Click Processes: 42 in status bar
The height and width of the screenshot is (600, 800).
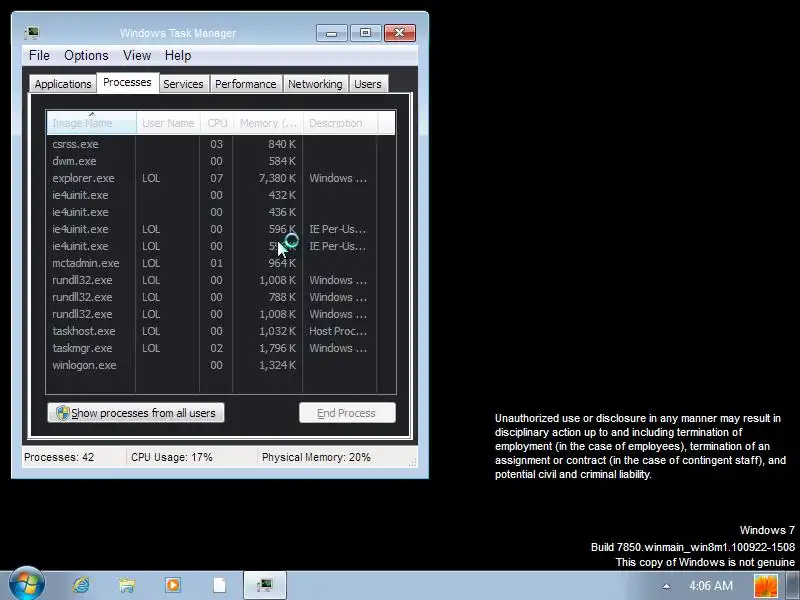click(x=59, y=457)
